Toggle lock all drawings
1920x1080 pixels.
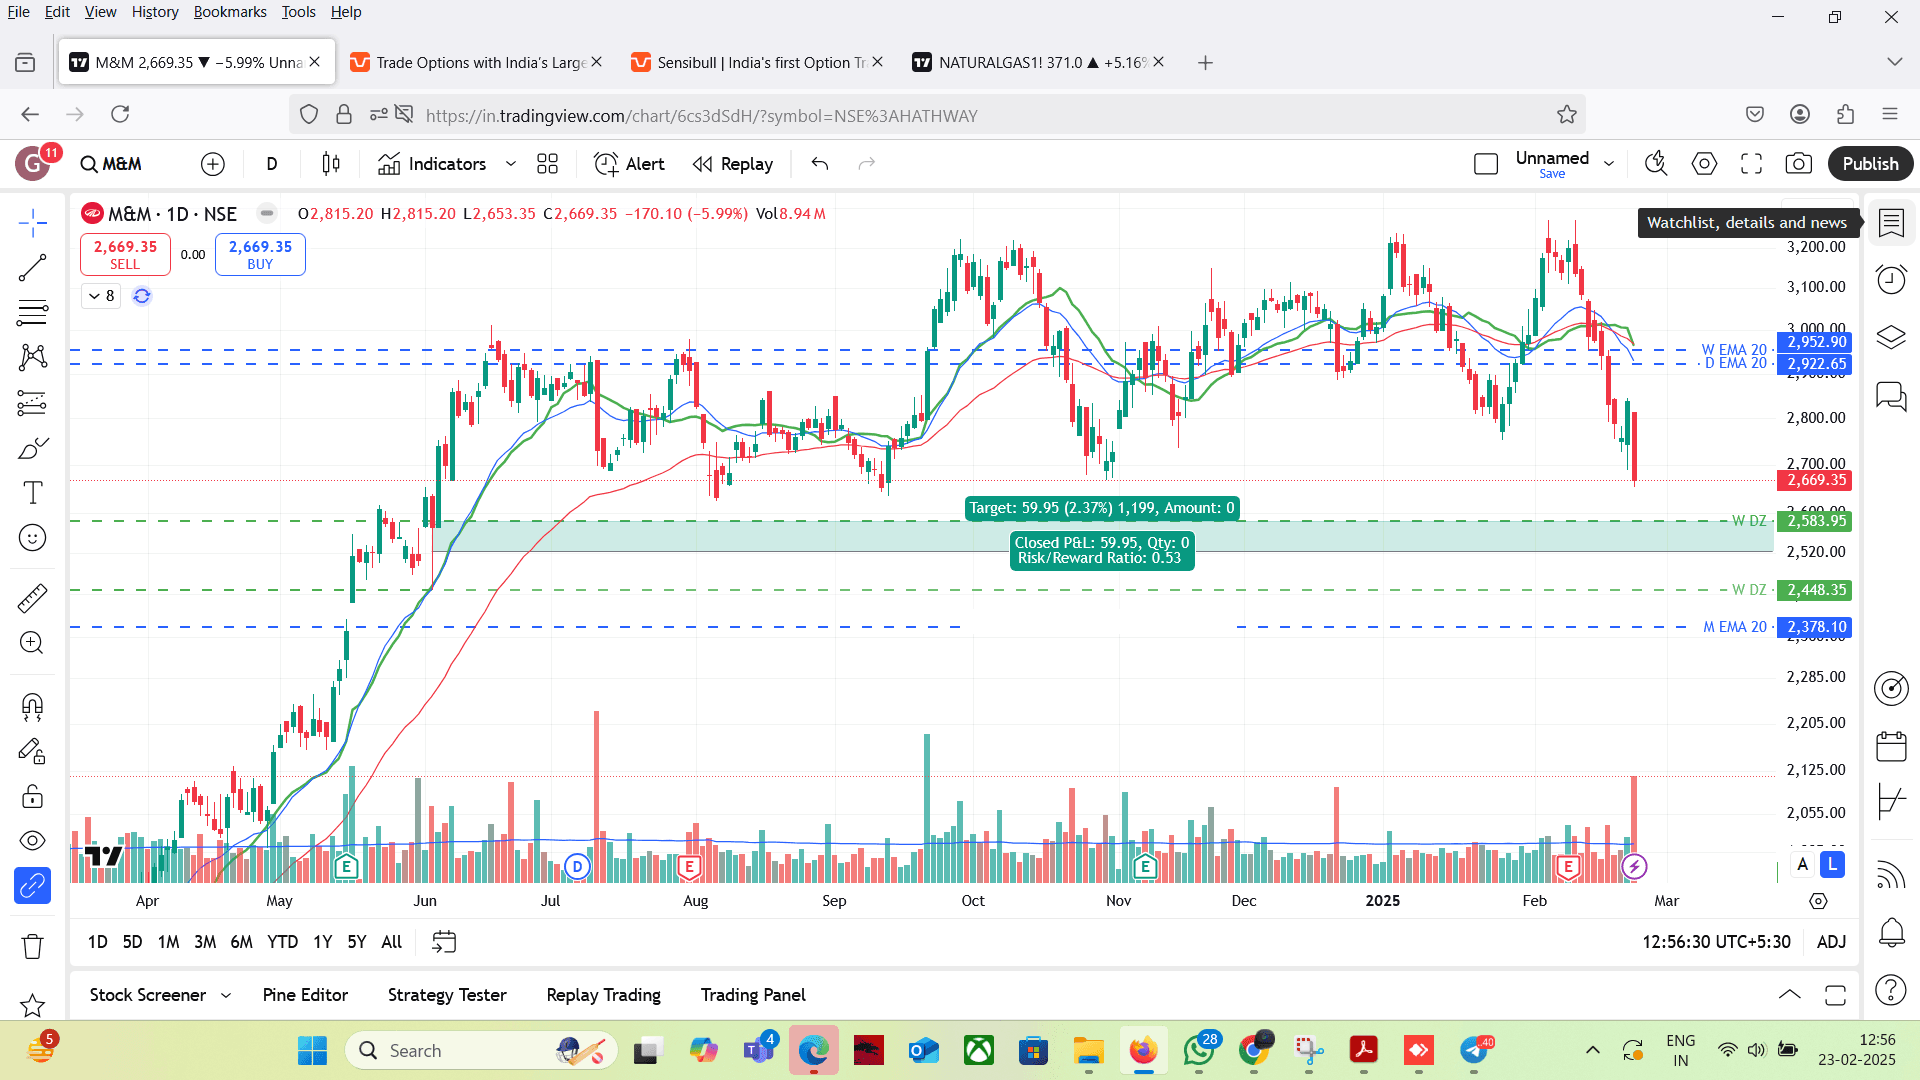(x=32, y=797)
